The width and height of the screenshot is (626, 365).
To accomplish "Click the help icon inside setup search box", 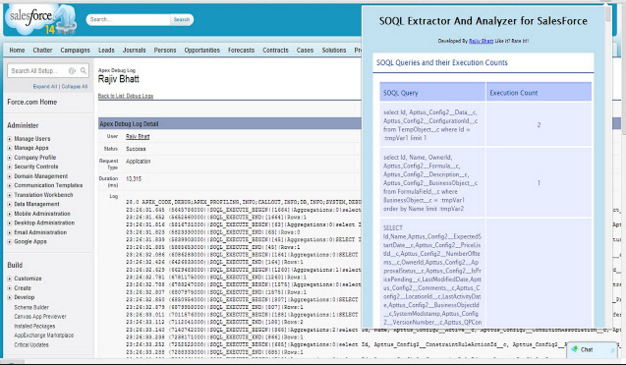I will click(72, 71).
